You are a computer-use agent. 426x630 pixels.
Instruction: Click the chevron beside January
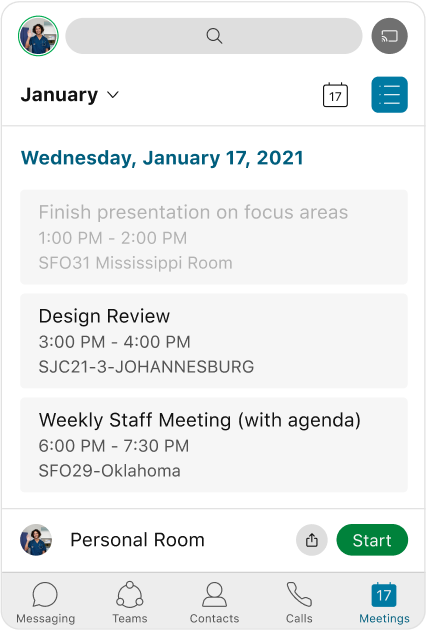point(113,95)
